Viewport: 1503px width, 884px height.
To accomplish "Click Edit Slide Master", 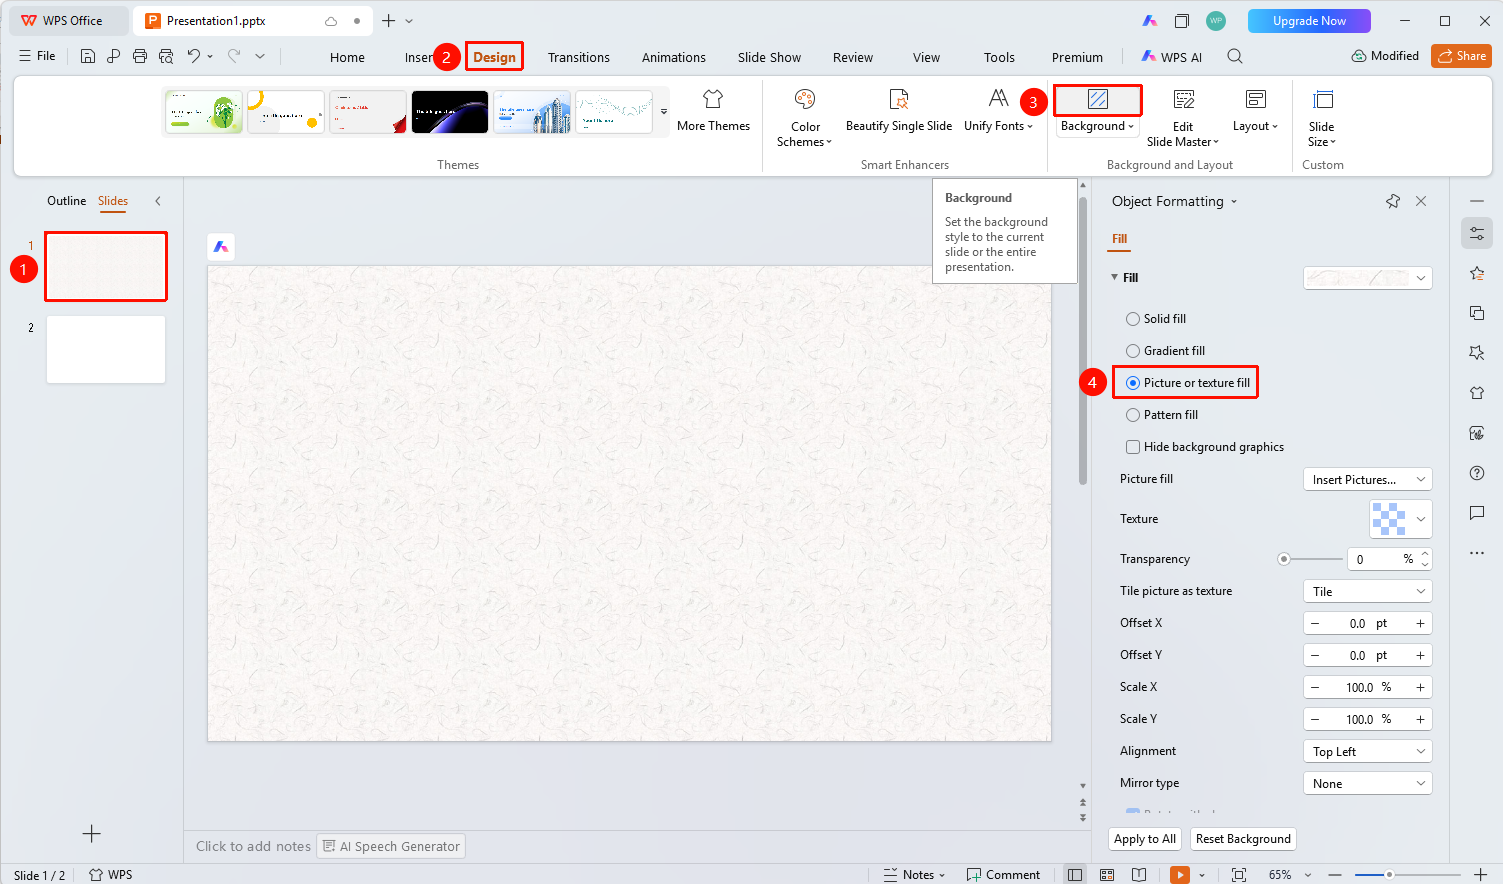I will pos(1183,118).
